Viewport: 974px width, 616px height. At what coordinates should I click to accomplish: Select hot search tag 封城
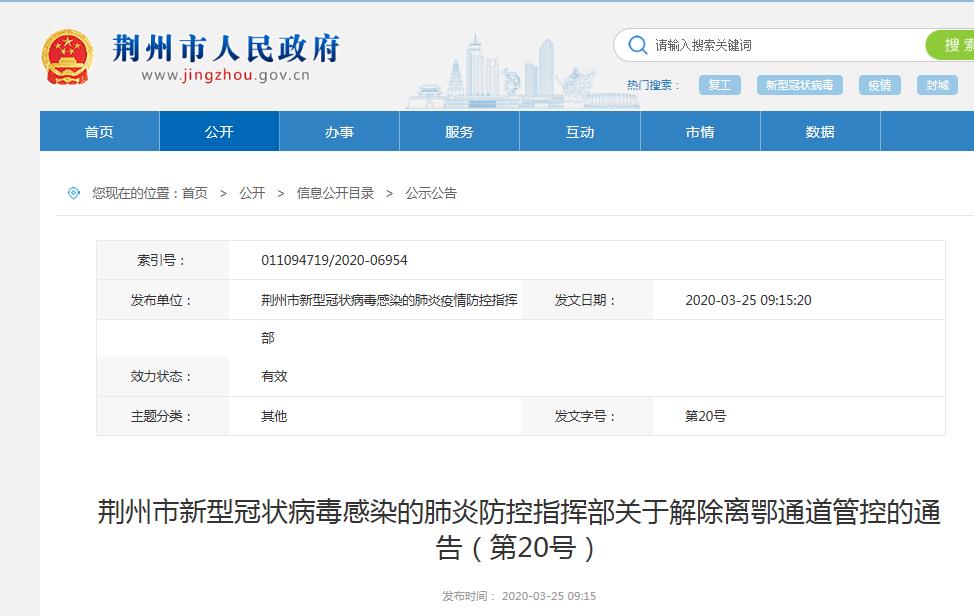tap(937, 85)
